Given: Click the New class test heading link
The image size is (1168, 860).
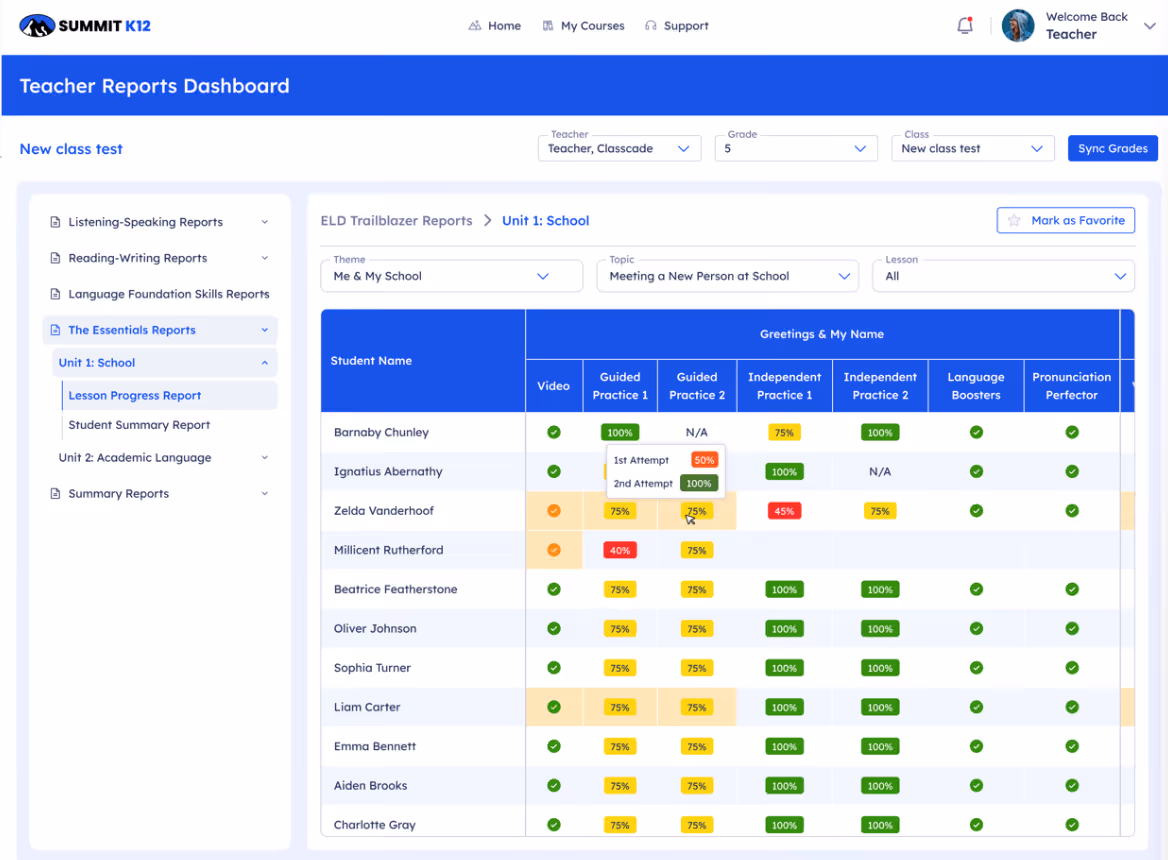Looking at the screenshot, I should tap(71, 149).
